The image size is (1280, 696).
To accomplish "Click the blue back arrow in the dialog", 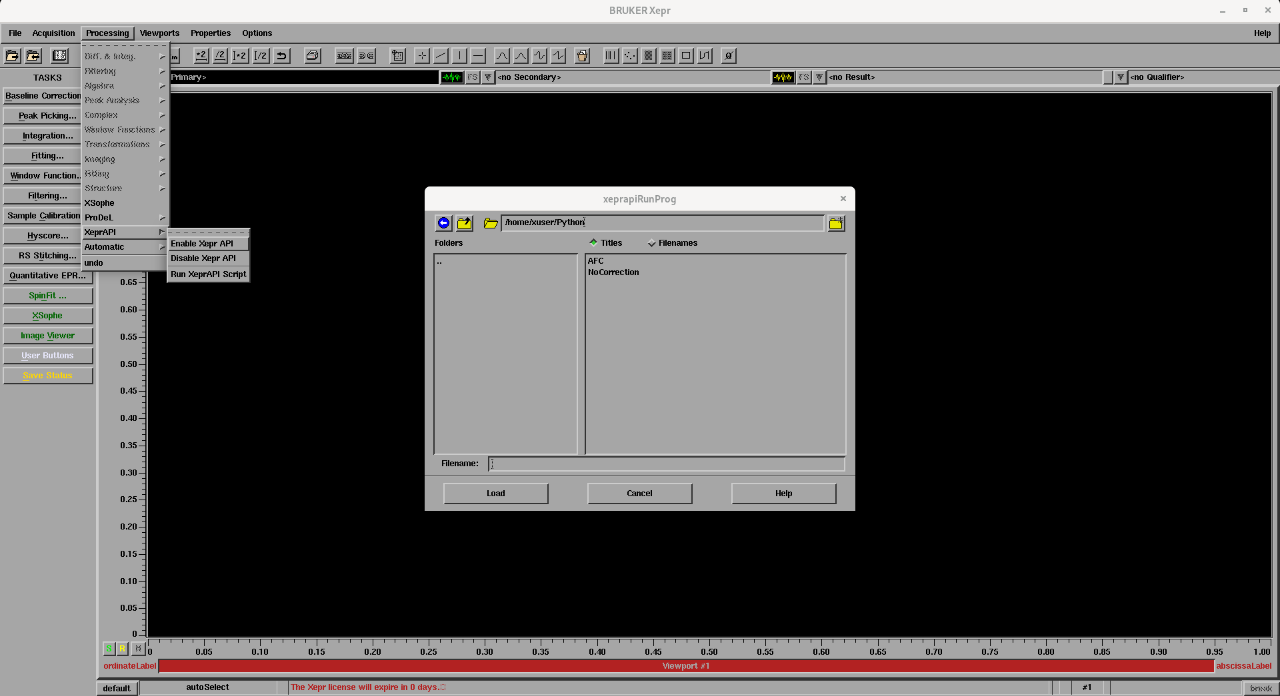I will point(443,223).
